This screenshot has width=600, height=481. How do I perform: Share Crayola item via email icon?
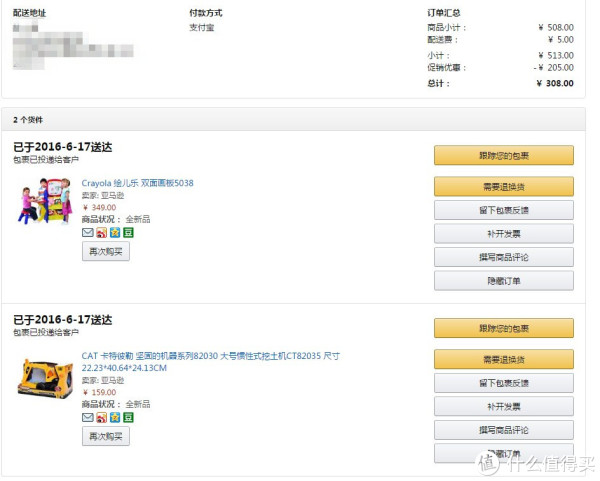tap(88, 232)
